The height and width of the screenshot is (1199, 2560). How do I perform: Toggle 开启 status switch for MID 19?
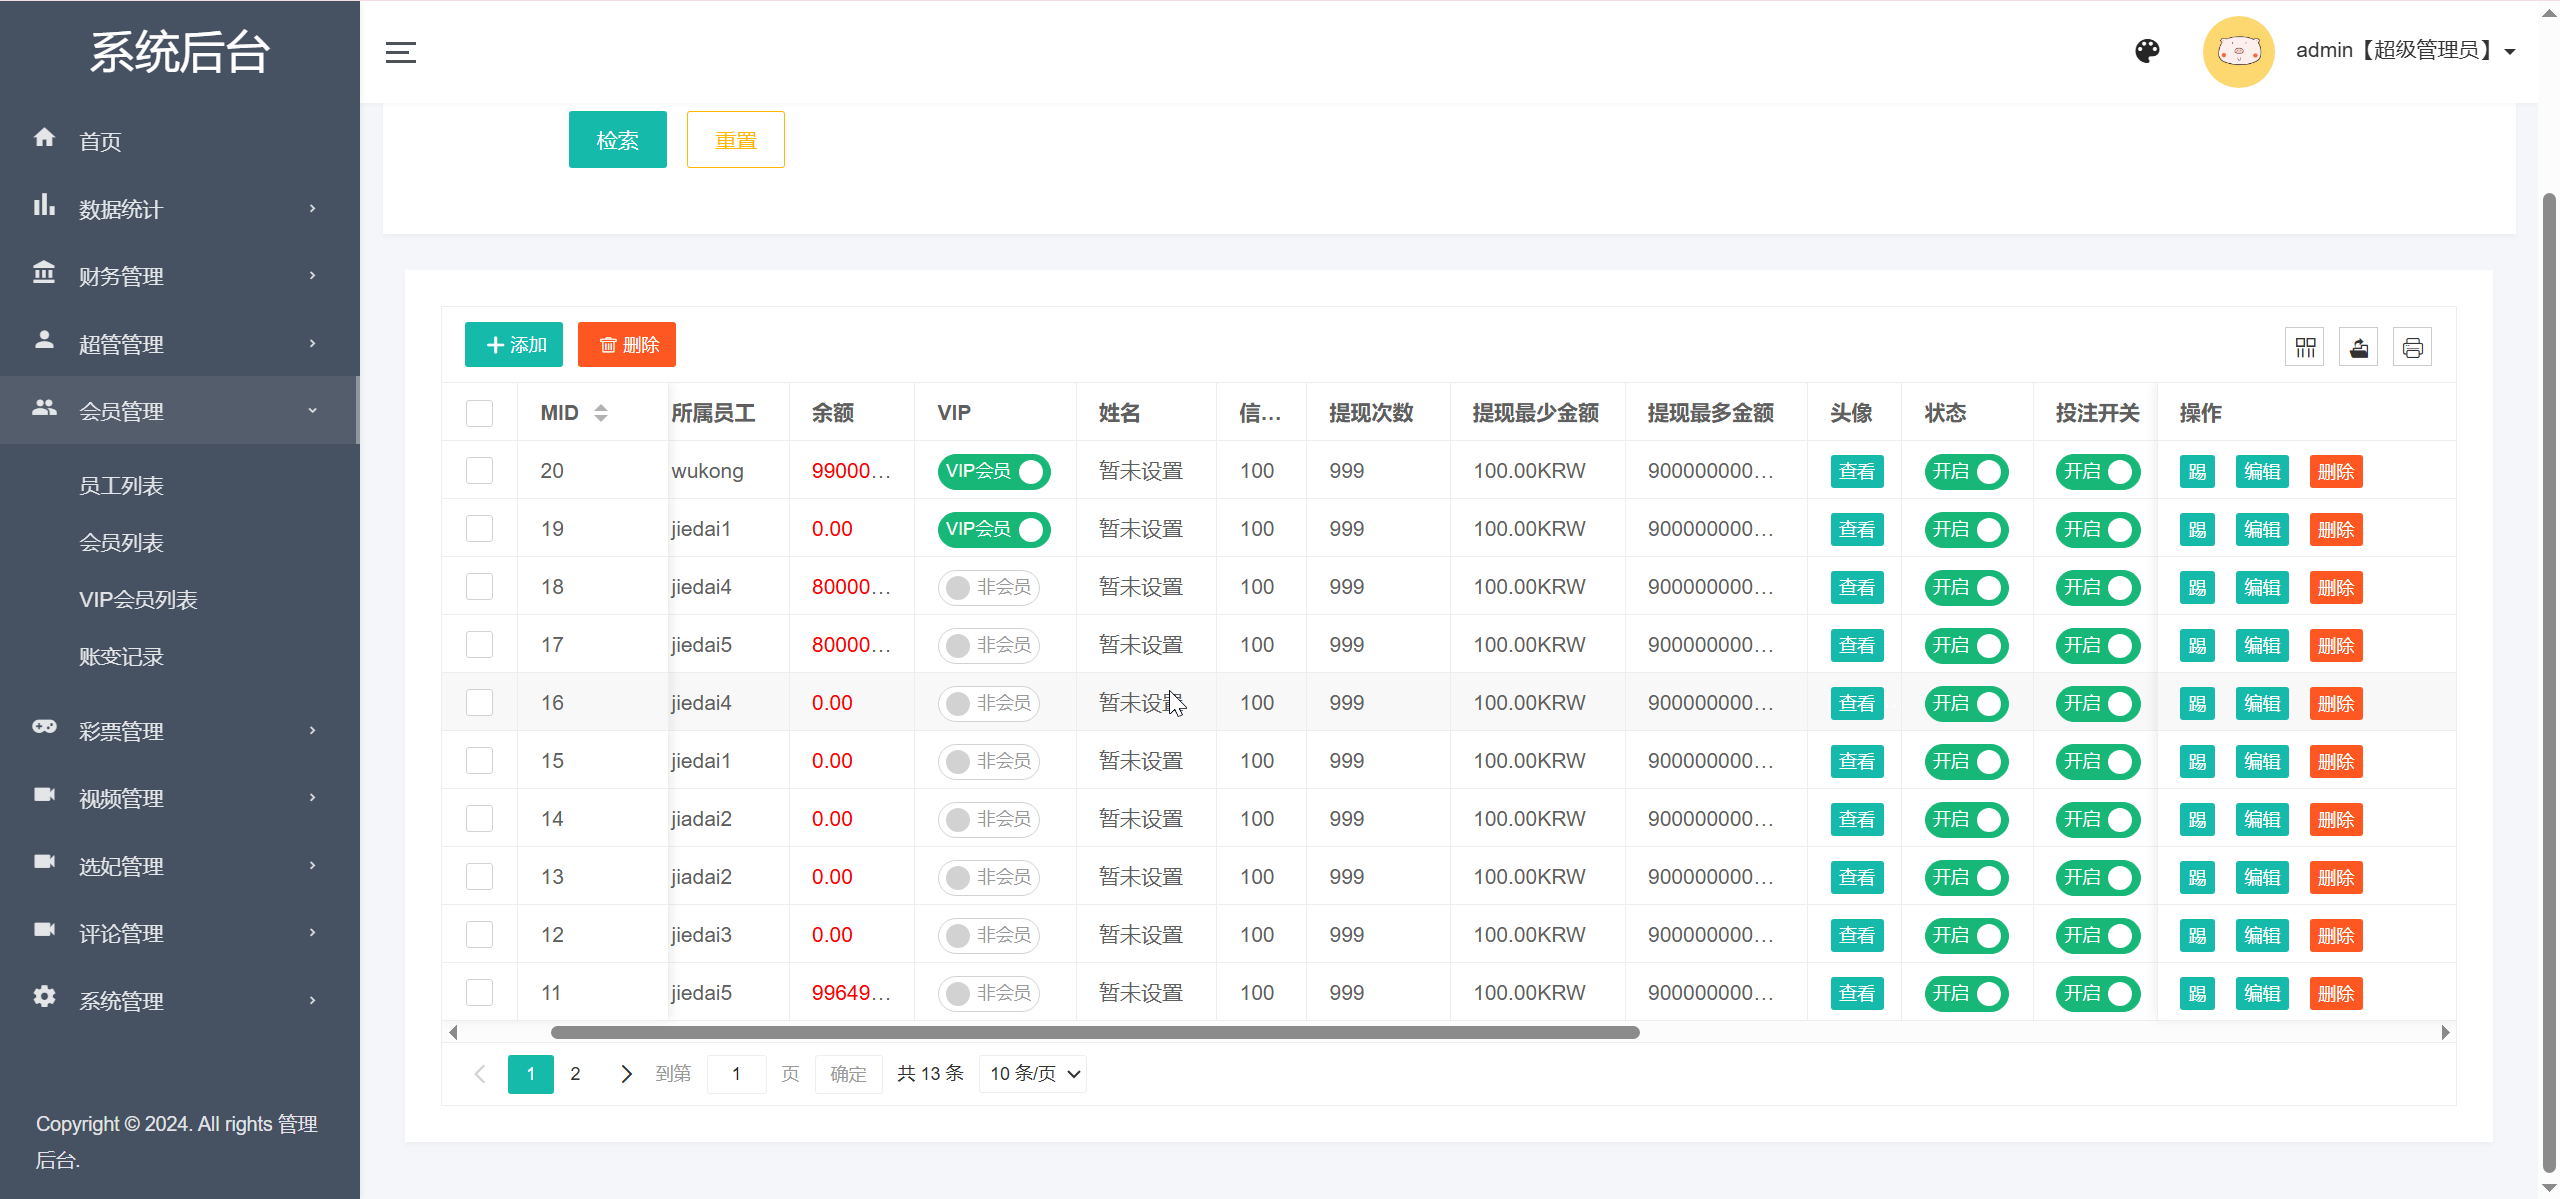pyautogui.click(x=1965, y=529)
